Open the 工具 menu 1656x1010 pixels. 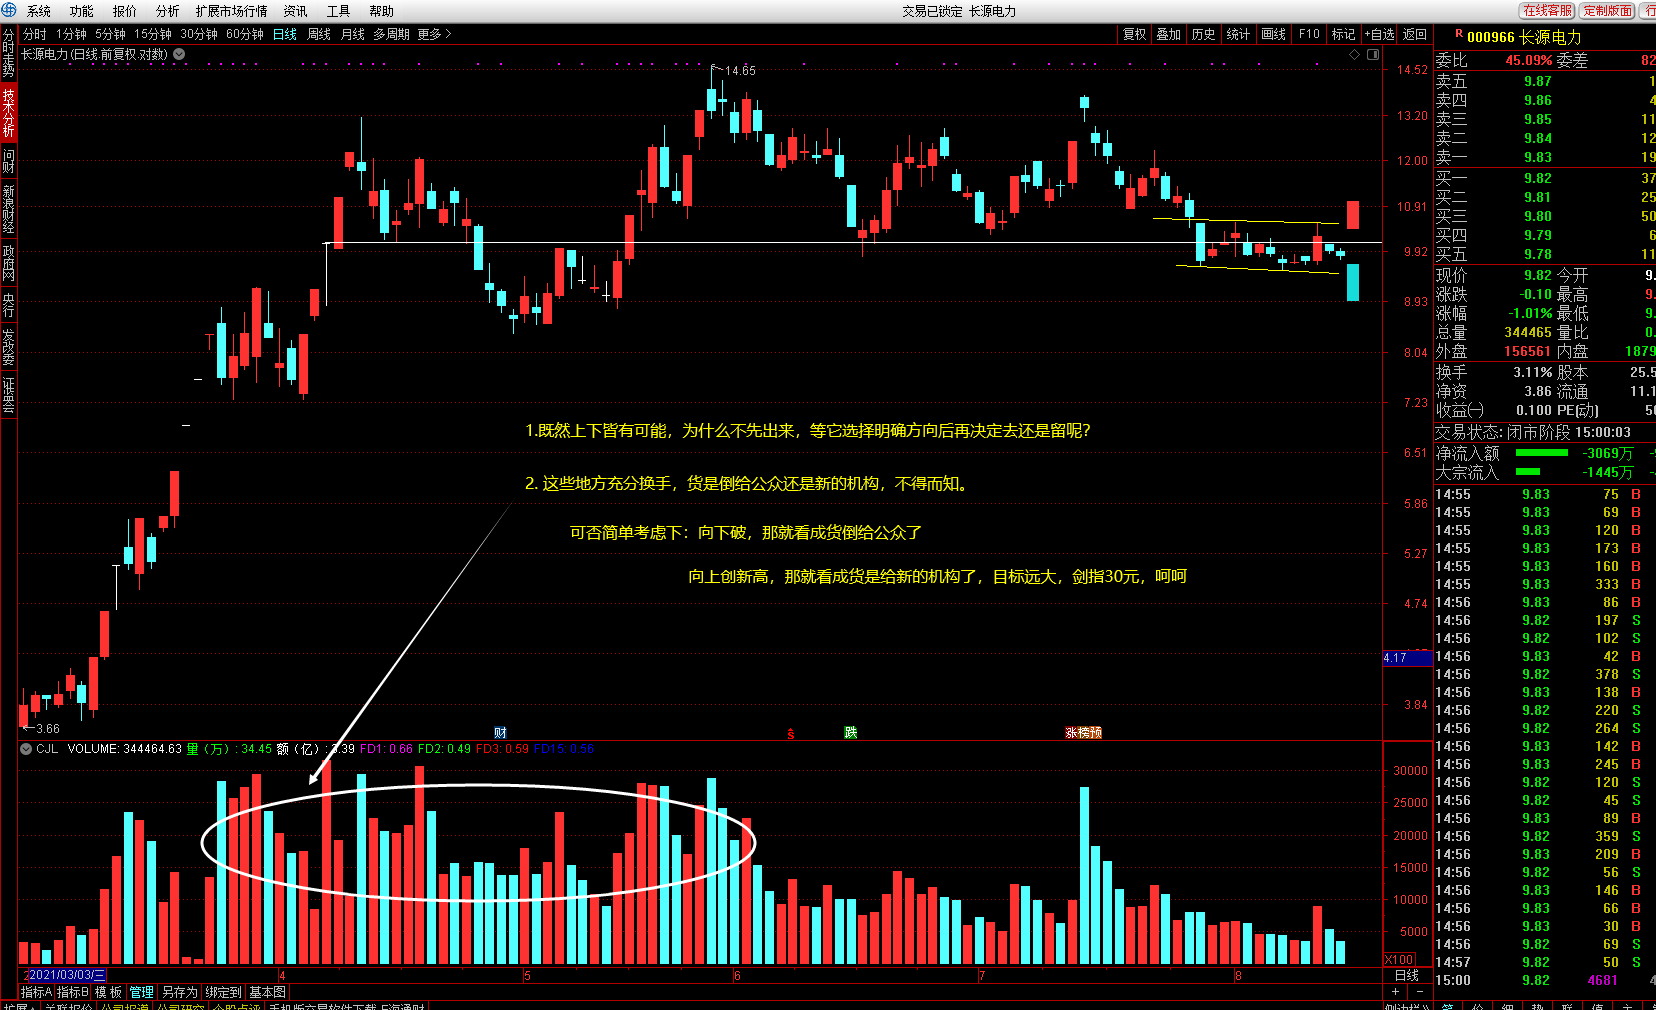coord(339,11)
